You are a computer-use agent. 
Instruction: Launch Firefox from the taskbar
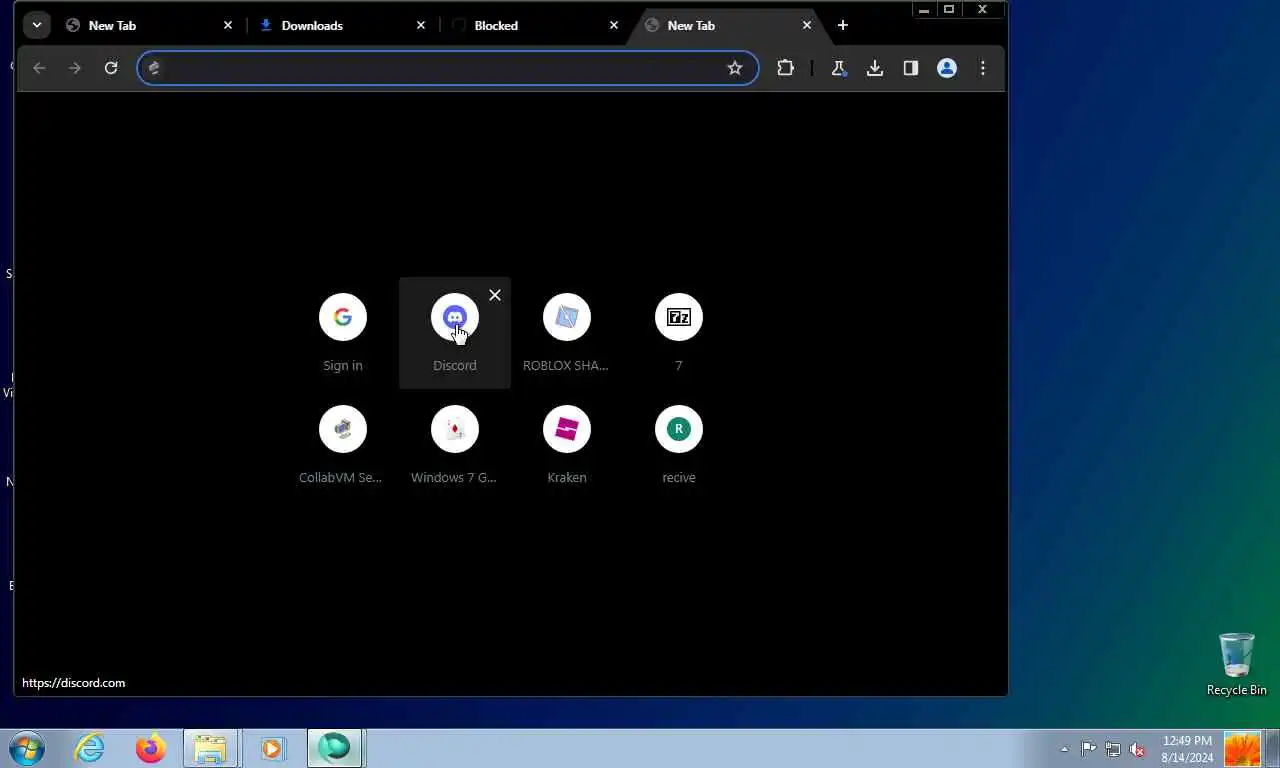[151, 748]
